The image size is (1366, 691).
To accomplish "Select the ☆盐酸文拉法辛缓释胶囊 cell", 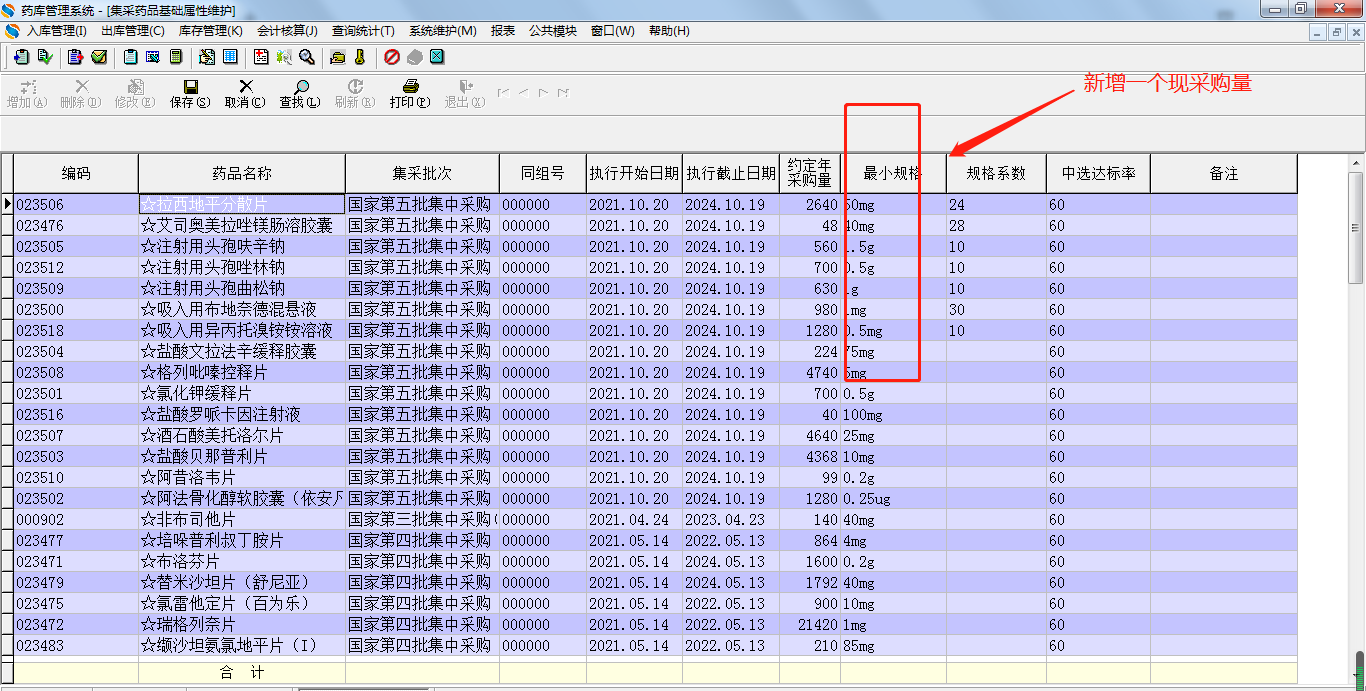I will [x=242, y=351].
